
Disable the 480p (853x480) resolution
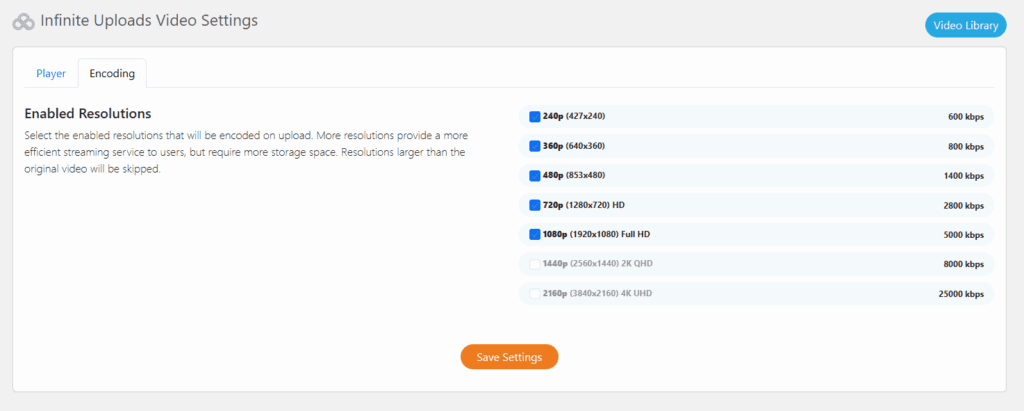coord(534,175)
